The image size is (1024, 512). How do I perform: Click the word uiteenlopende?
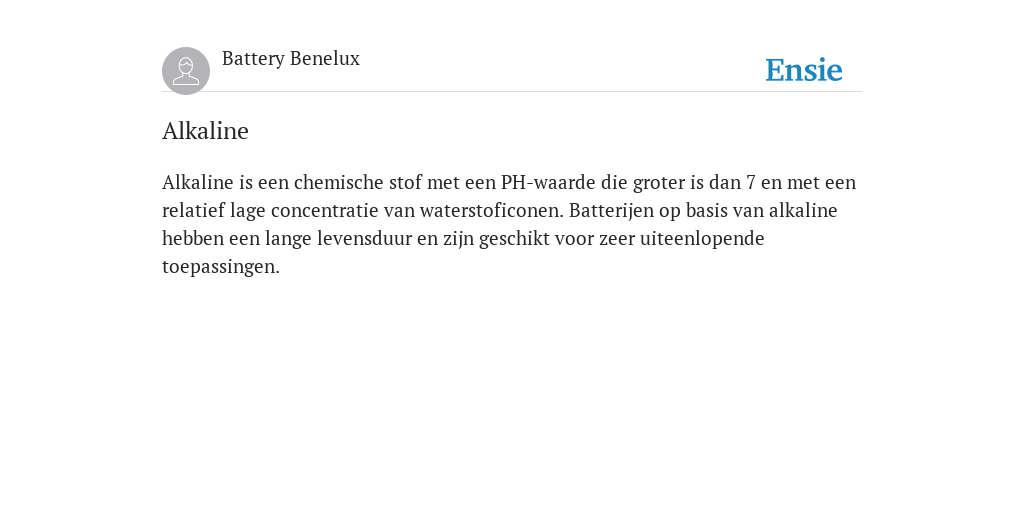click(701, 239)
